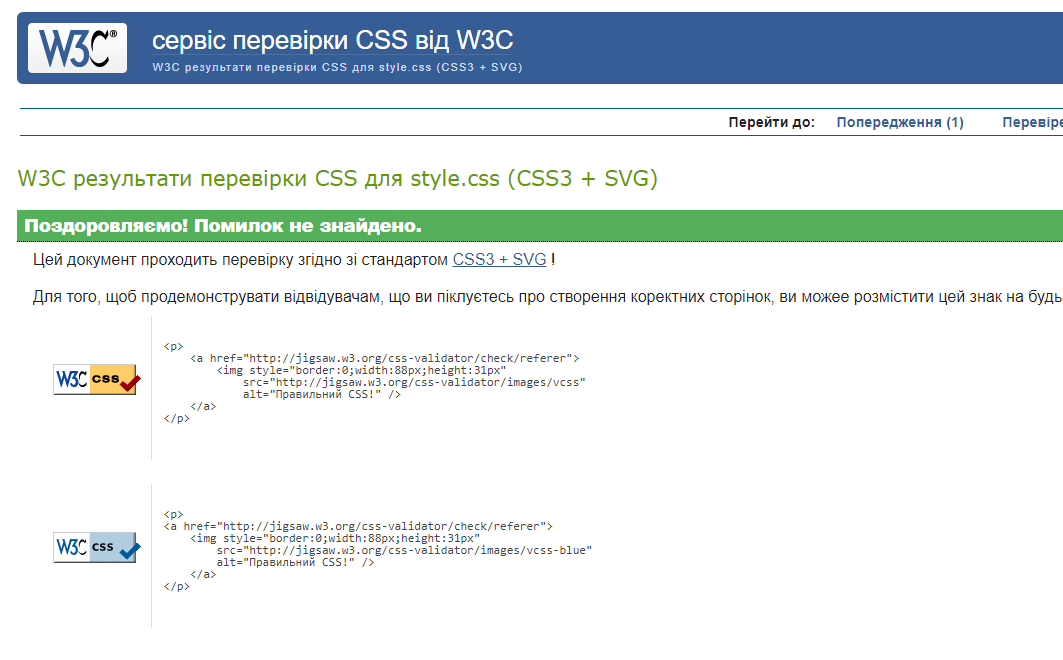This screenshot has width=1063, height=660.
Task: Select the blue W3C CSS validation badge
Action: [x=95, y=548]
